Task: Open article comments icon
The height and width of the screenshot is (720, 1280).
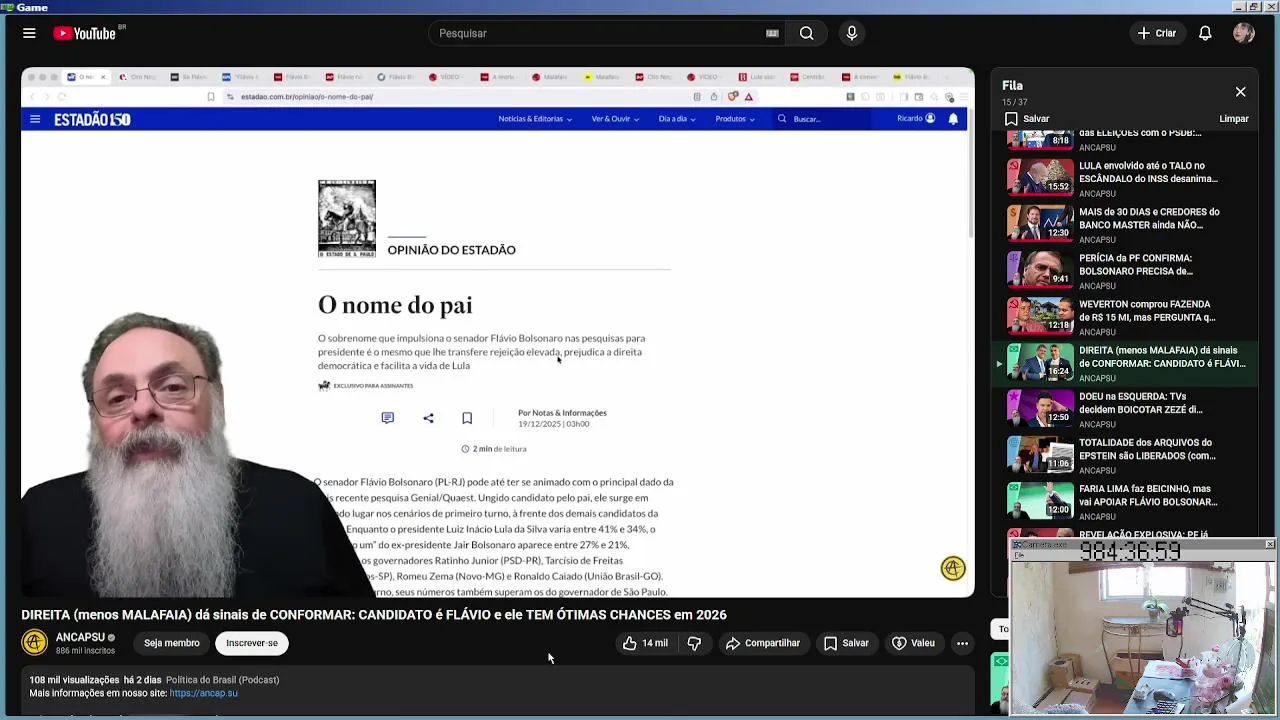Action: (388, 418)
